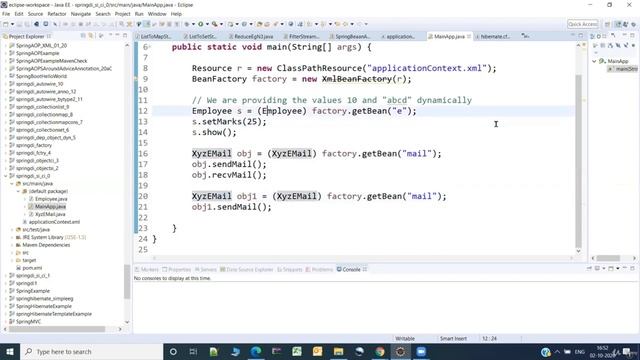The width and height of the screenshot is (640, 360).
Task: Click Smart Insert in status bar
Action: [453, 338]
